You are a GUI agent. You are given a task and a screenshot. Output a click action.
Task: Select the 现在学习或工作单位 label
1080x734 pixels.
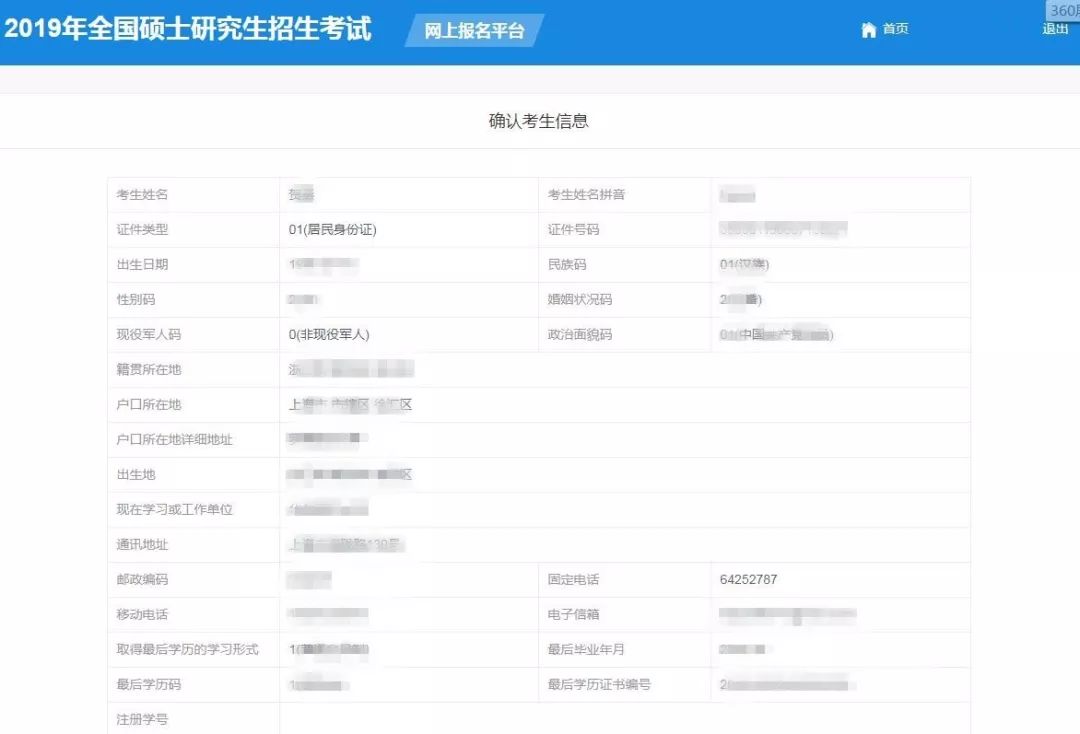click(174, 510)
